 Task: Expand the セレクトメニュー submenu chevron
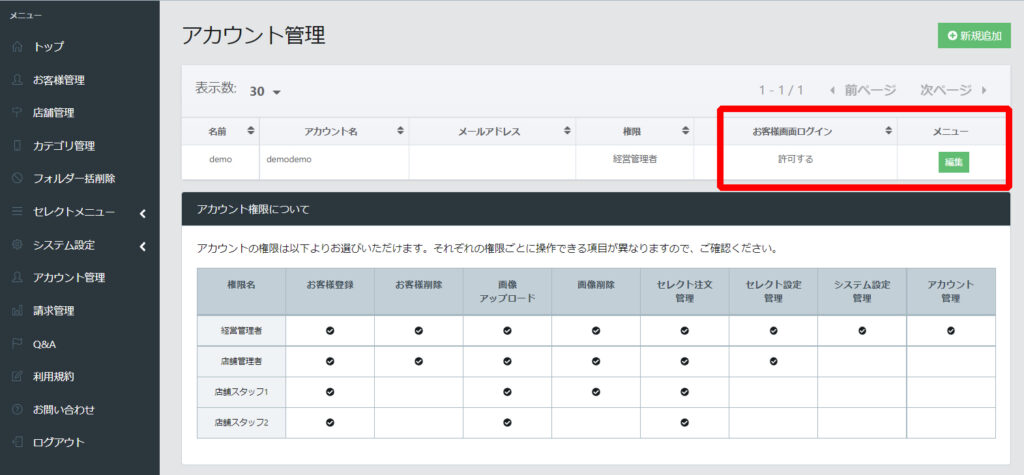click(x=143, y=212)
